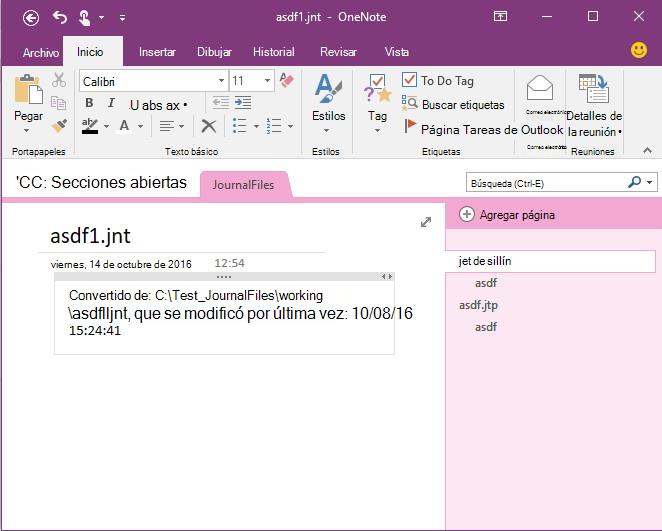Apply numbered list
Screen dimensions: 662x531
(274, 126)
